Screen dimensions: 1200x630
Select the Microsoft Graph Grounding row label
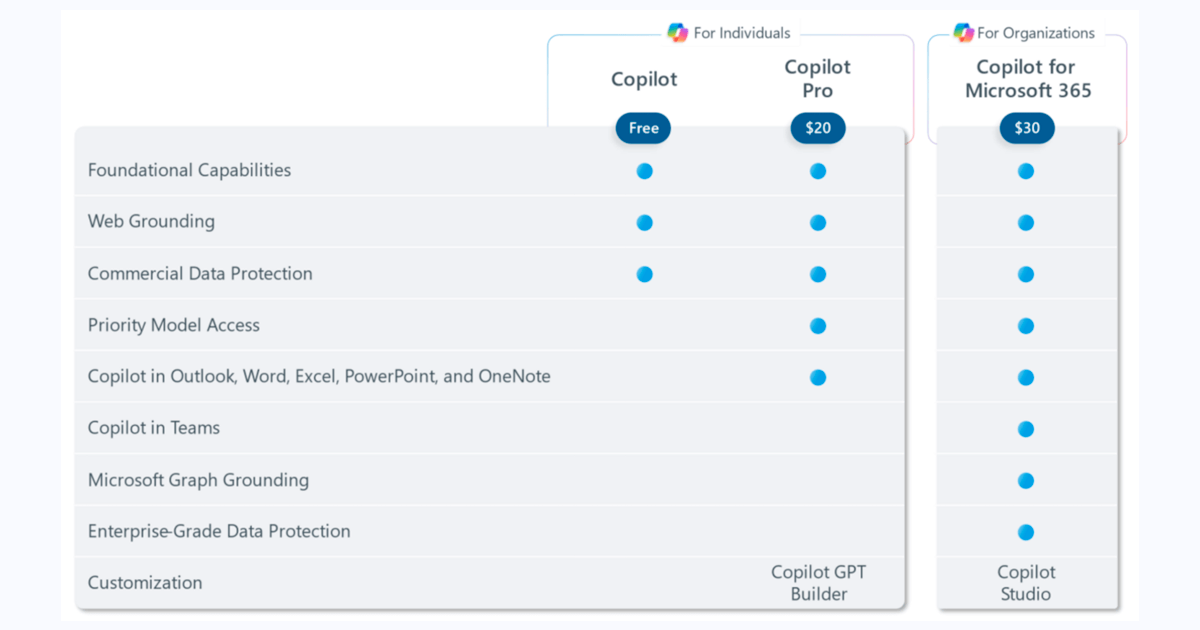pyautogui.click(x=198, y=480)
